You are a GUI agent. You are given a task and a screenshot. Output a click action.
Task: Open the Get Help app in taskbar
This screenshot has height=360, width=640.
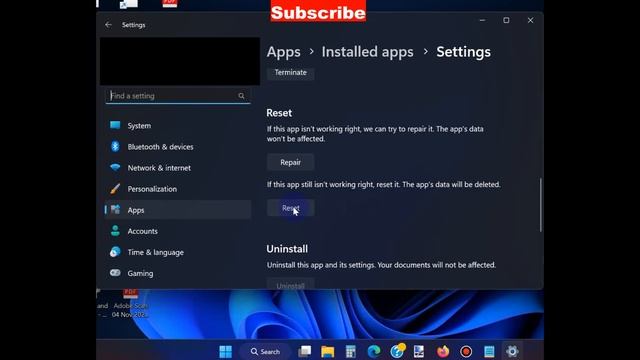click(397, 351)
